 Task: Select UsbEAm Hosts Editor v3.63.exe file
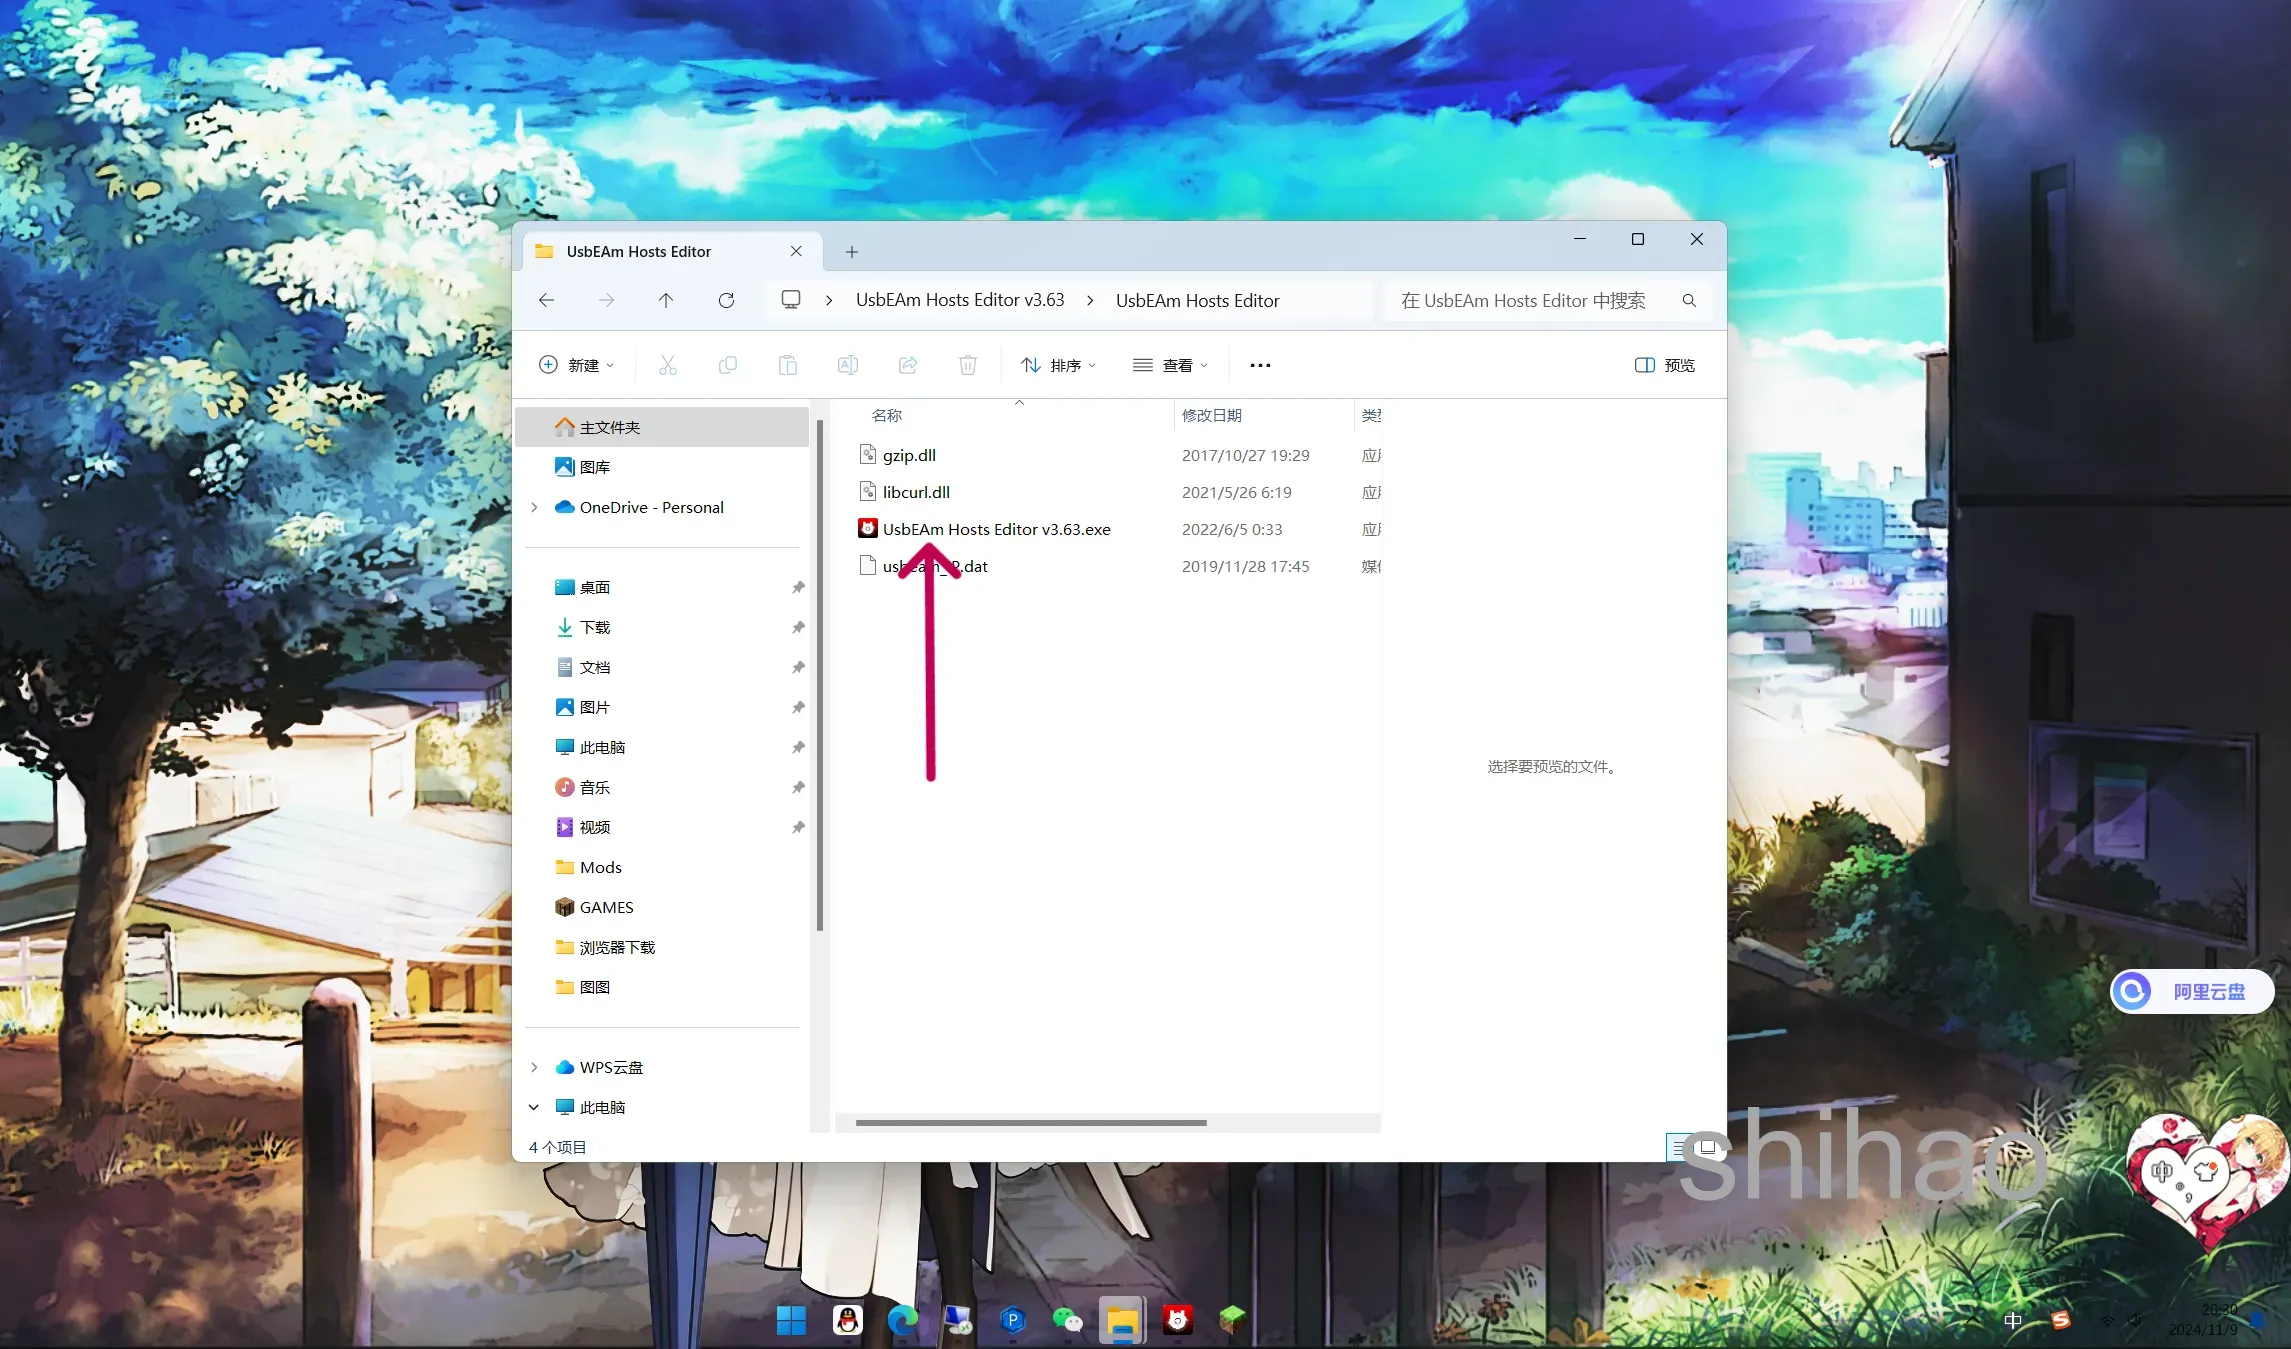coord(996,529)
